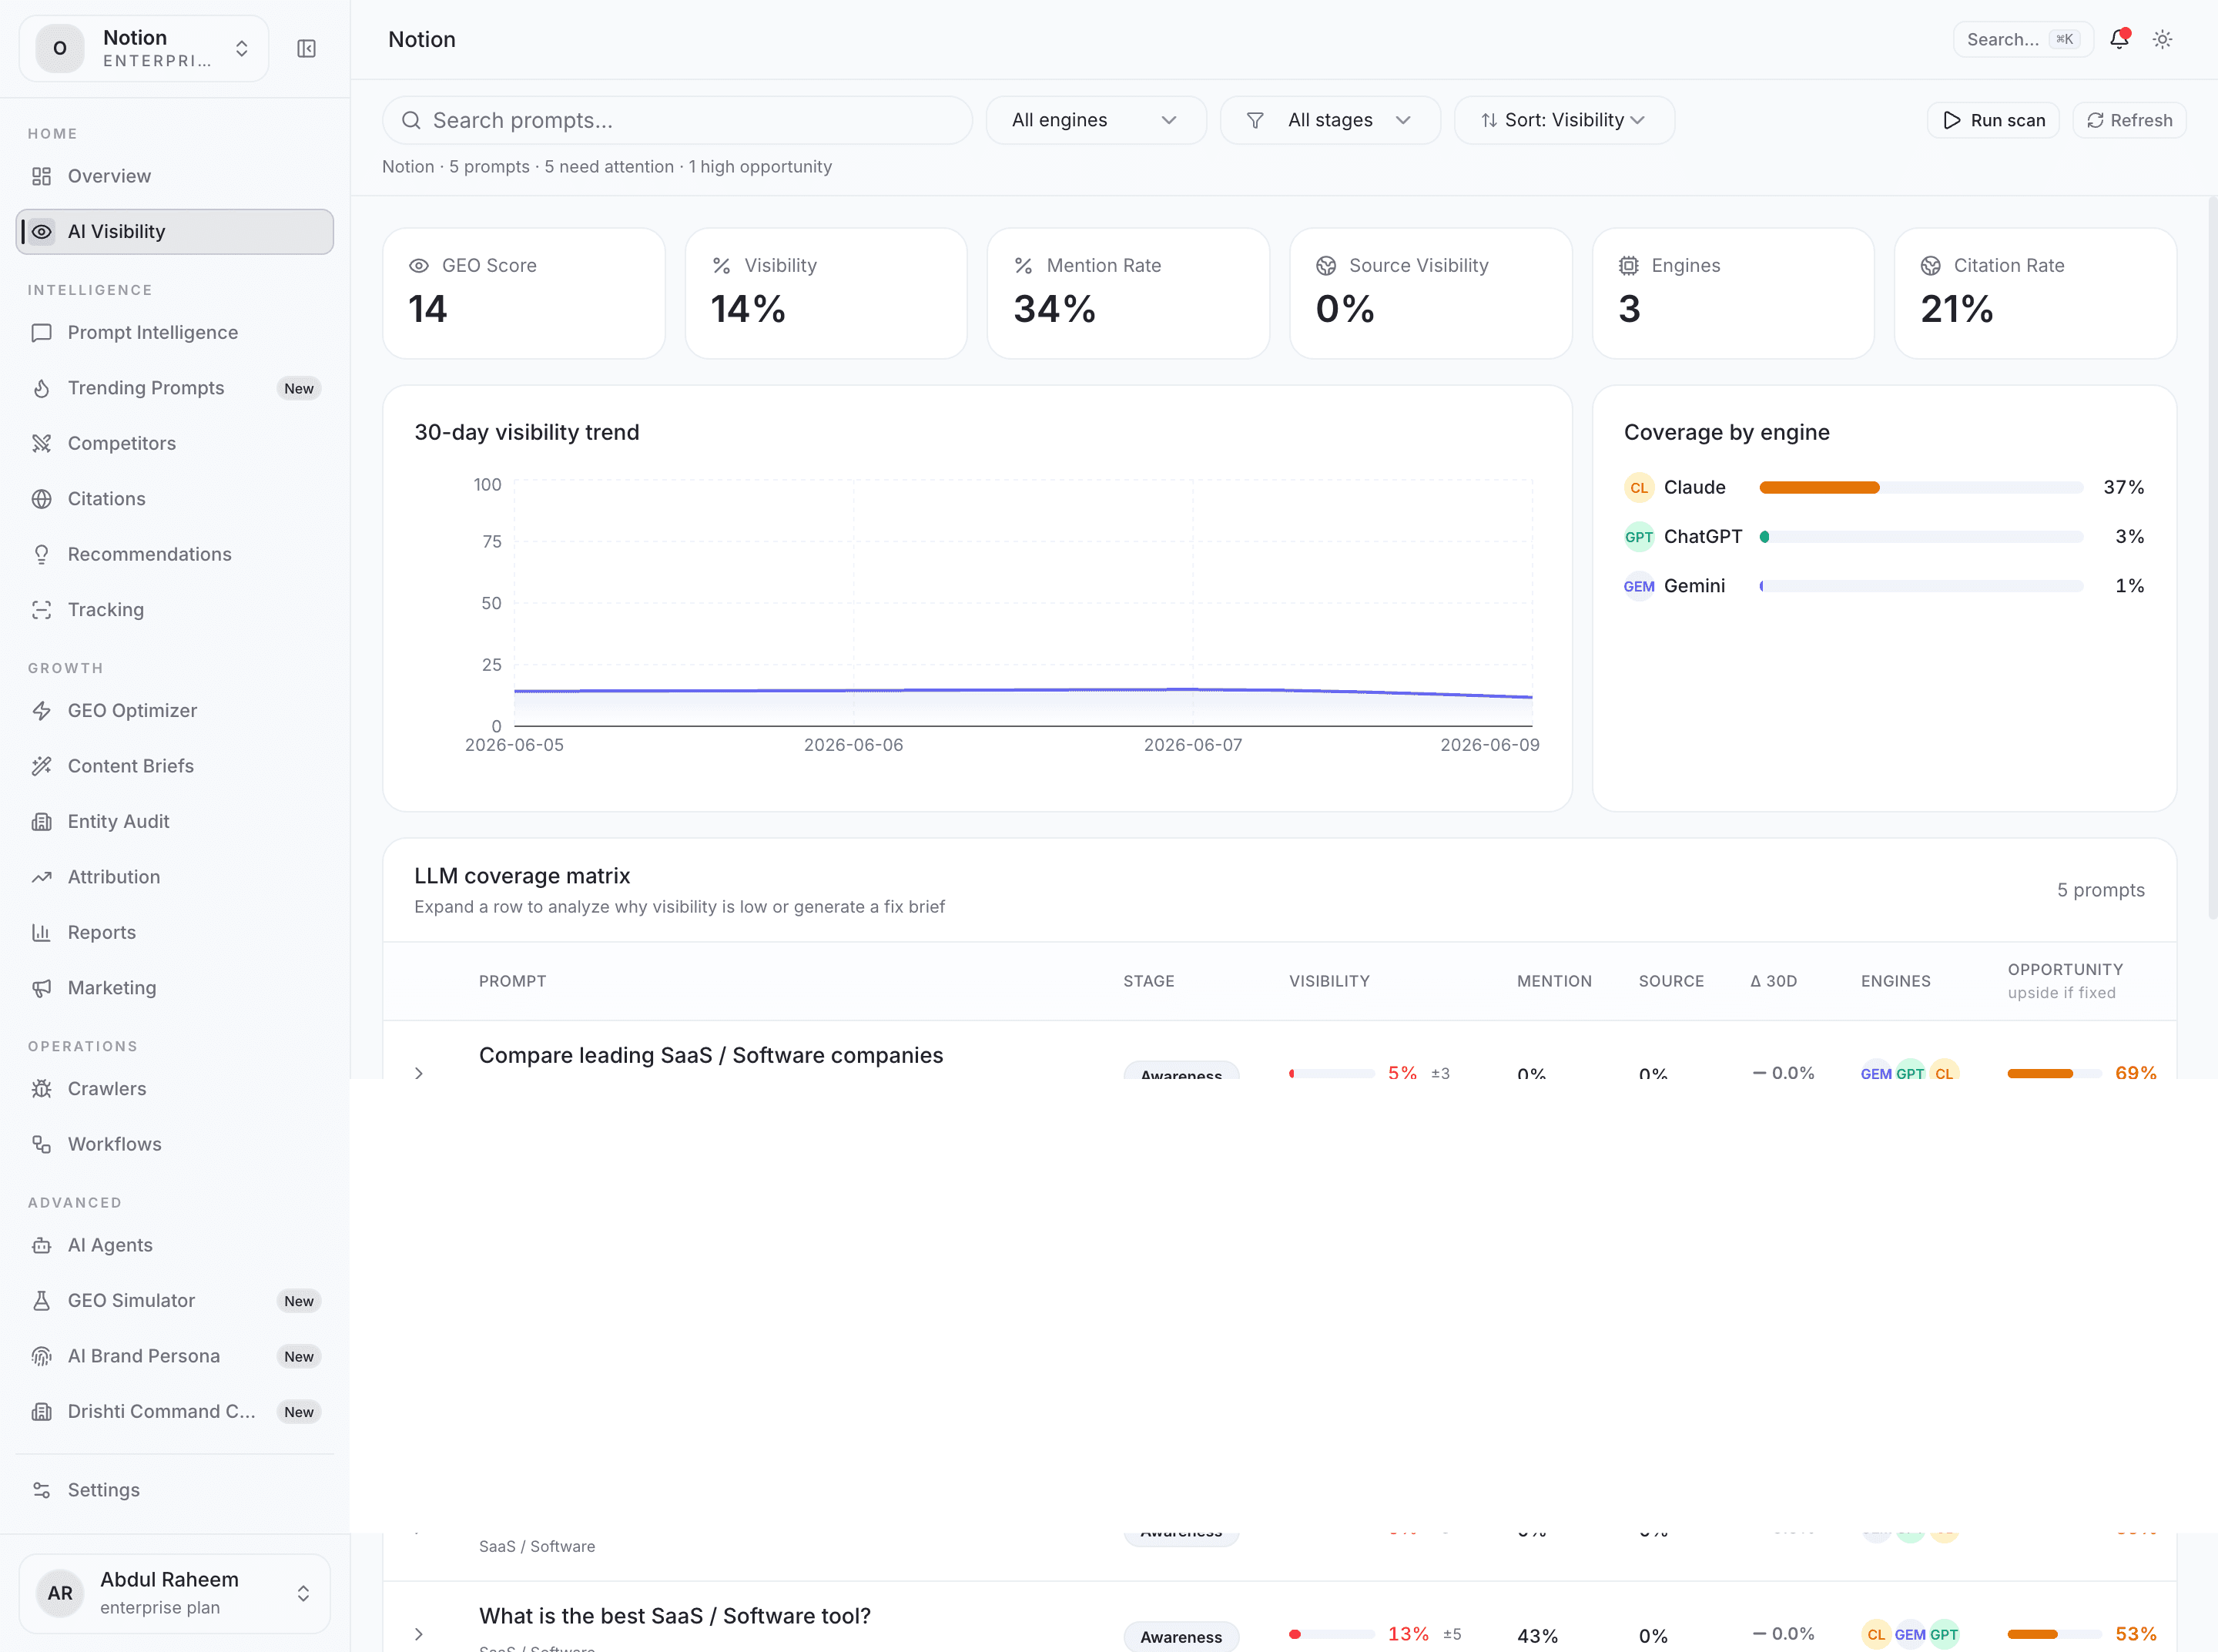This screenshot has height=1652, width=2218.
Task: Click the Engines chip icon
Action: coord(1629,266)
